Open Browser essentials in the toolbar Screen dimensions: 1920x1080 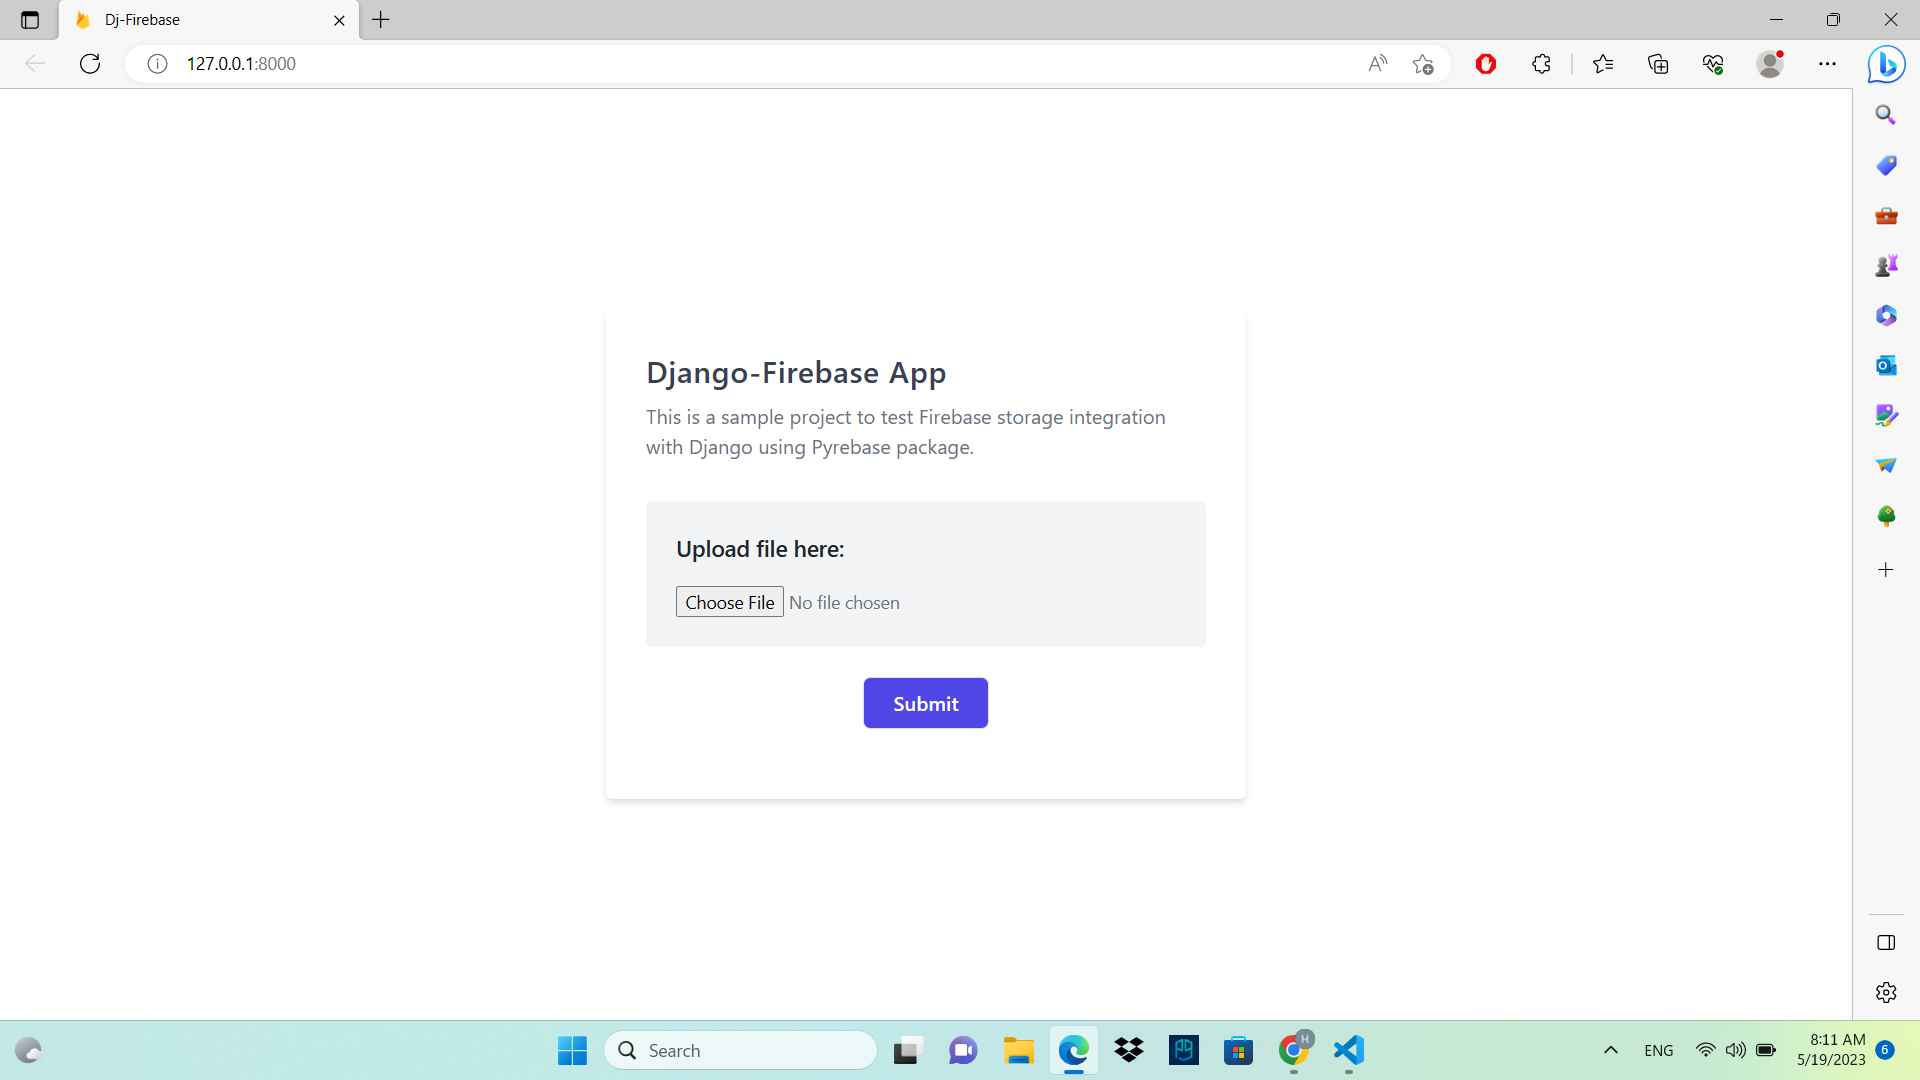1713,63
